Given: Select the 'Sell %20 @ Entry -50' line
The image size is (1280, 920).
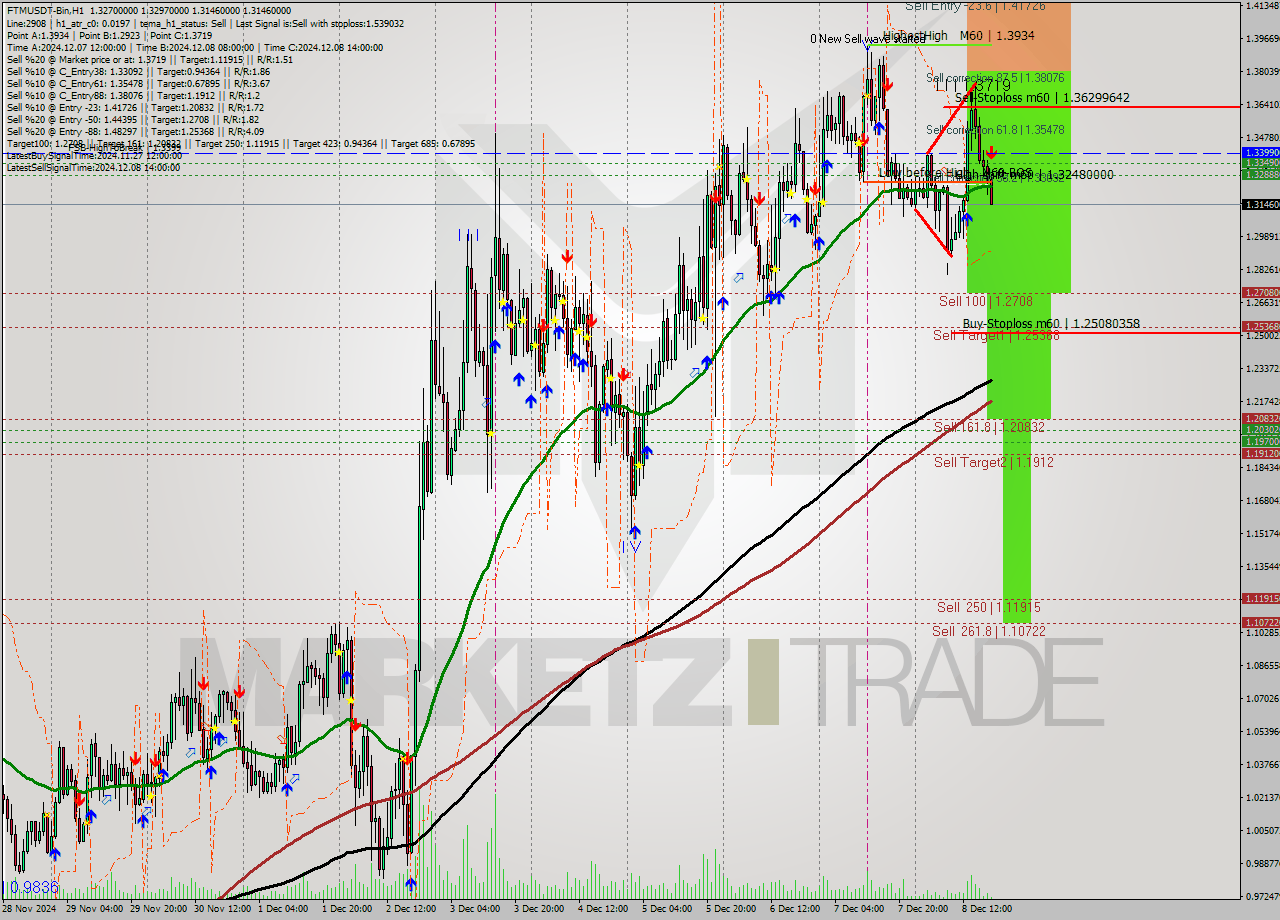Looking at the screenshot, I should pyautogui.click(x=135, y=118).
